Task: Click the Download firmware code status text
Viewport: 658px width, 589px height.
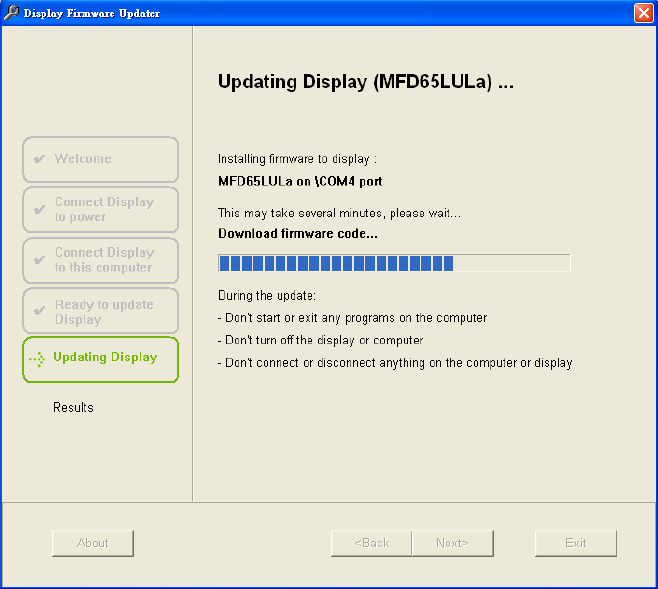Action: (298, 234)
